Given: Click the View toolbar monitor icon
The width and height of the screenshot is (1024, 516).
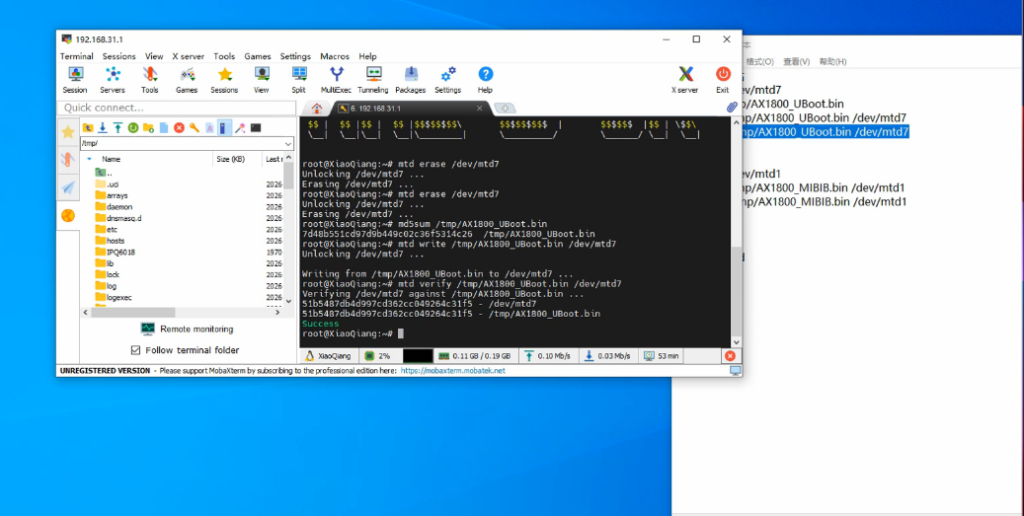Looking at the screenshot, I should point(261,80).
